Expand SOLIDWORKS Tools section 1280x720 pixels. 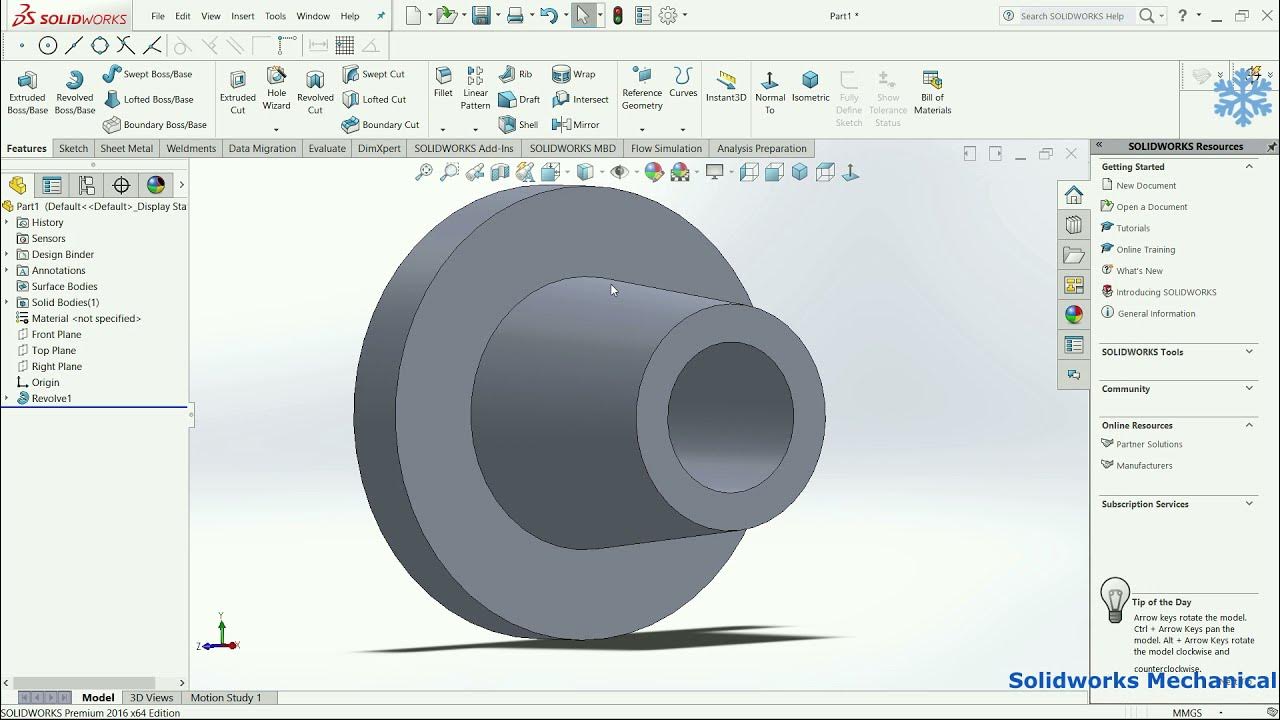click(x=1249, y=352)
